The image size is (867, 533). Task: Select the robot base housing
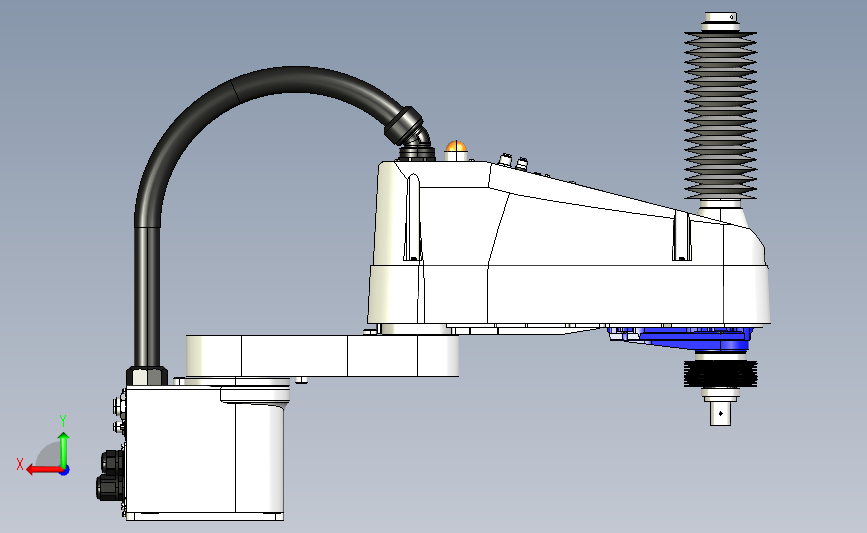pos(205,452)
